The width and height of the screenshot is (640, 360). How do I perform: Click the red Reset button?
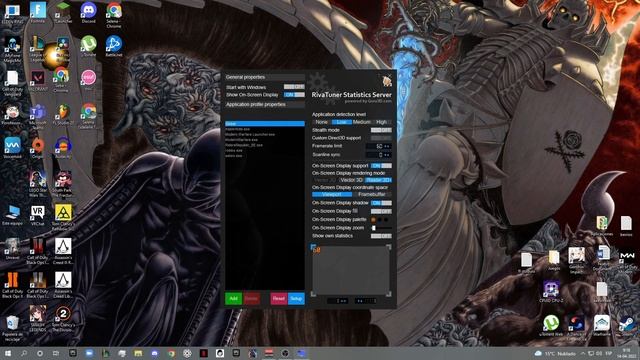click(x=279, y=298)
